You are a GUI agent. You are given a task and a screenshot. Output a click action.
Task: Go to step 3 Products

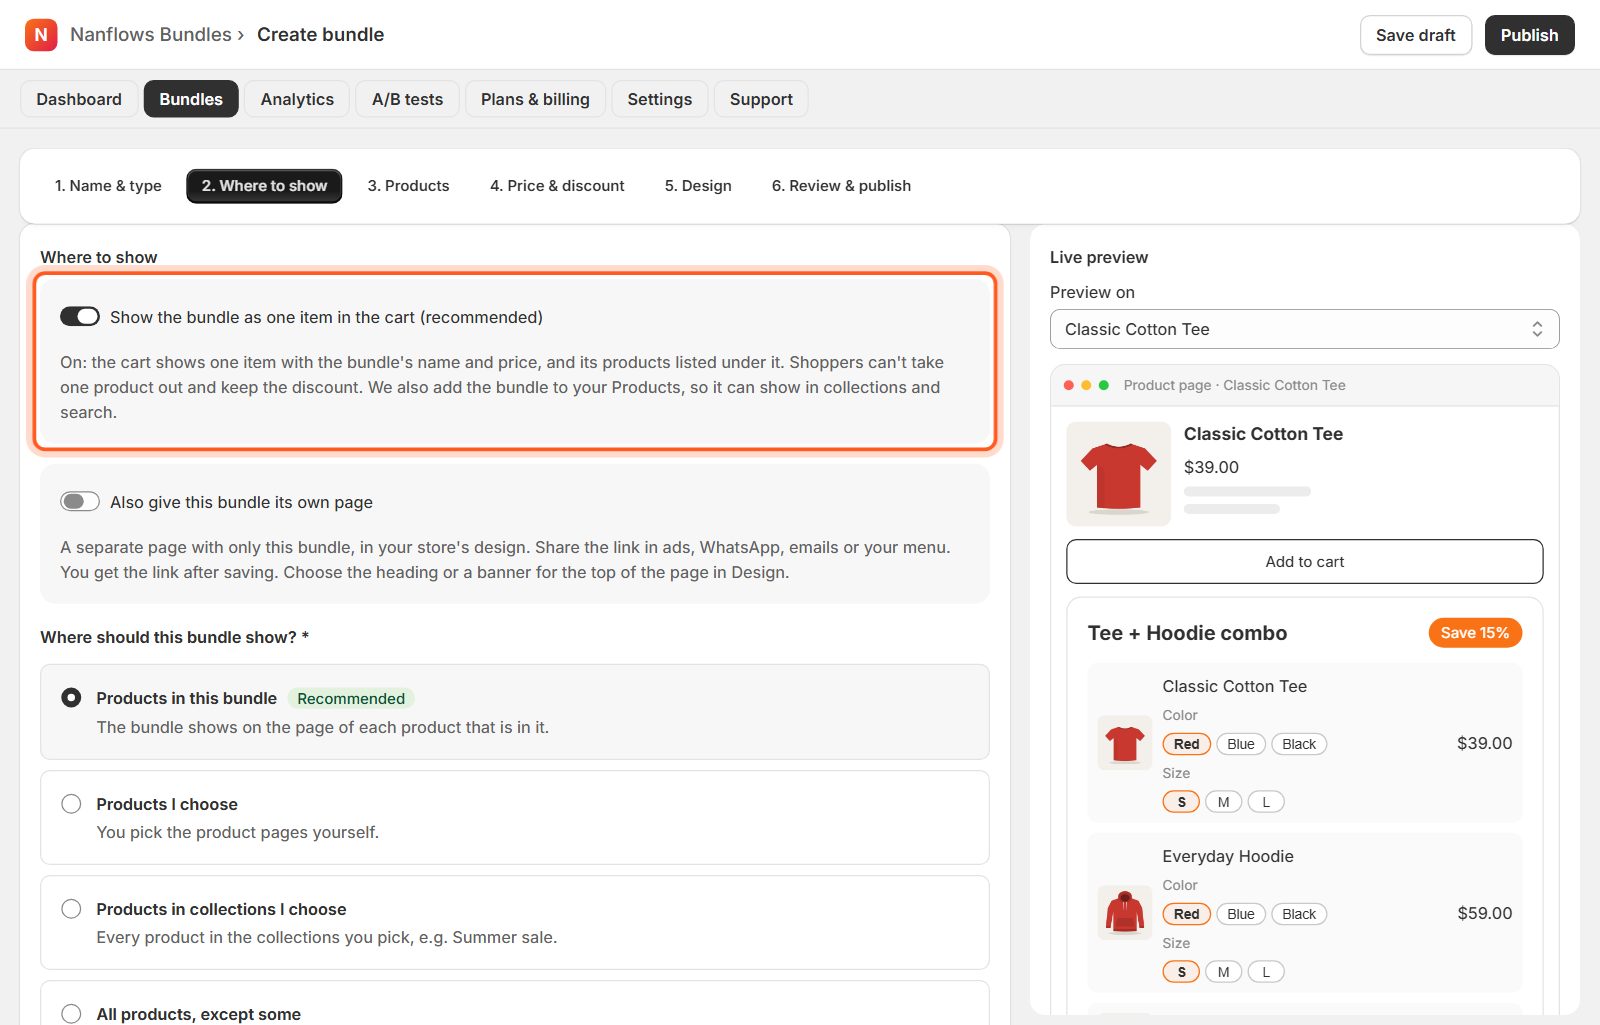point(408,186)
